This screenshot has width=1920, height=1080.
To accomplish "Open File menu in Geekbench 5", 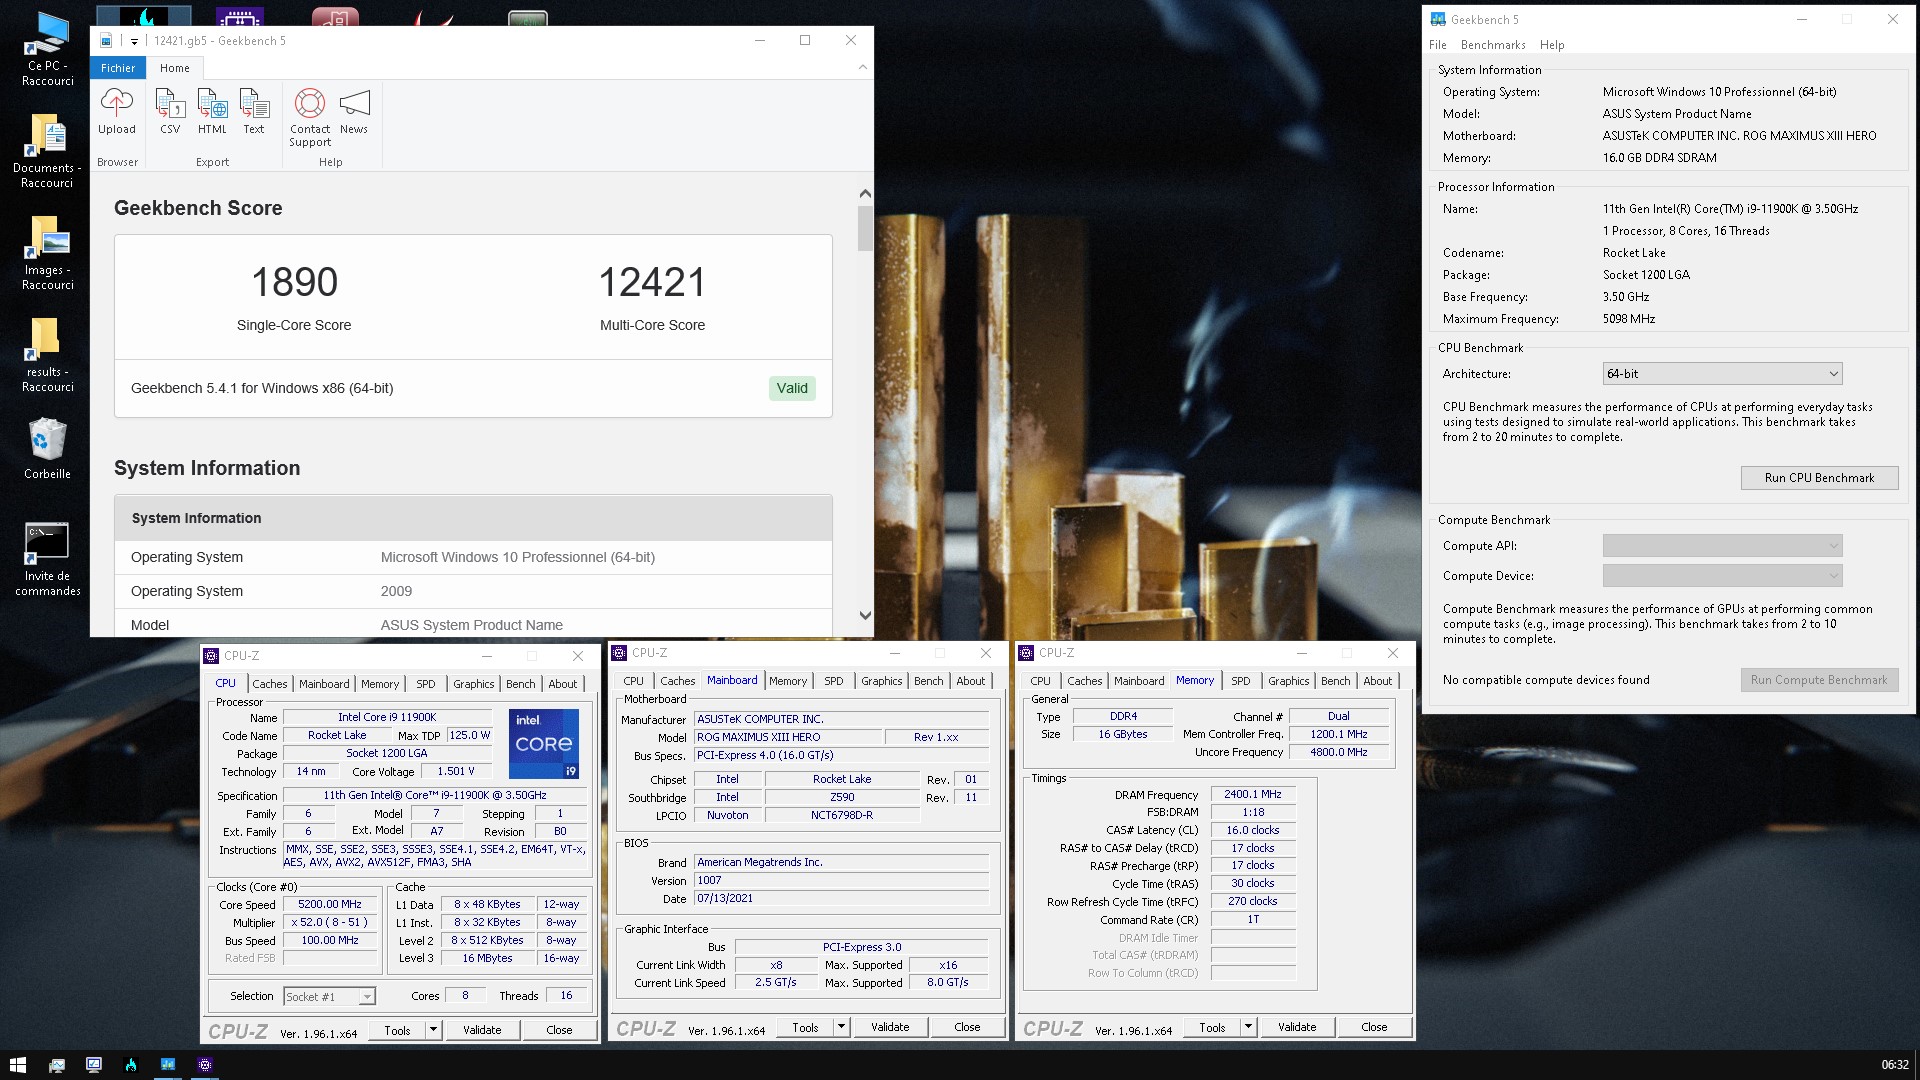I will pos(1438,45).
